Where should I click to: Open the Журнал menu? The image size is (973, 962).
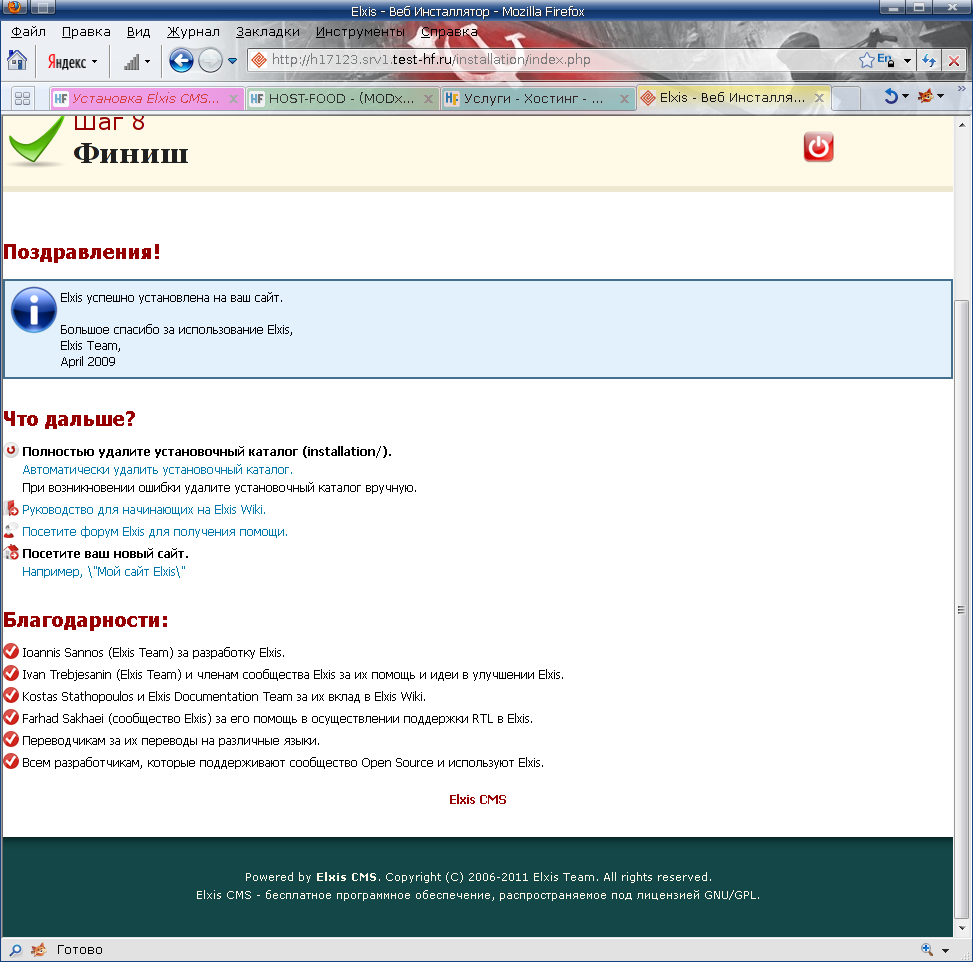pyautogui.click(x=193, y=32)
